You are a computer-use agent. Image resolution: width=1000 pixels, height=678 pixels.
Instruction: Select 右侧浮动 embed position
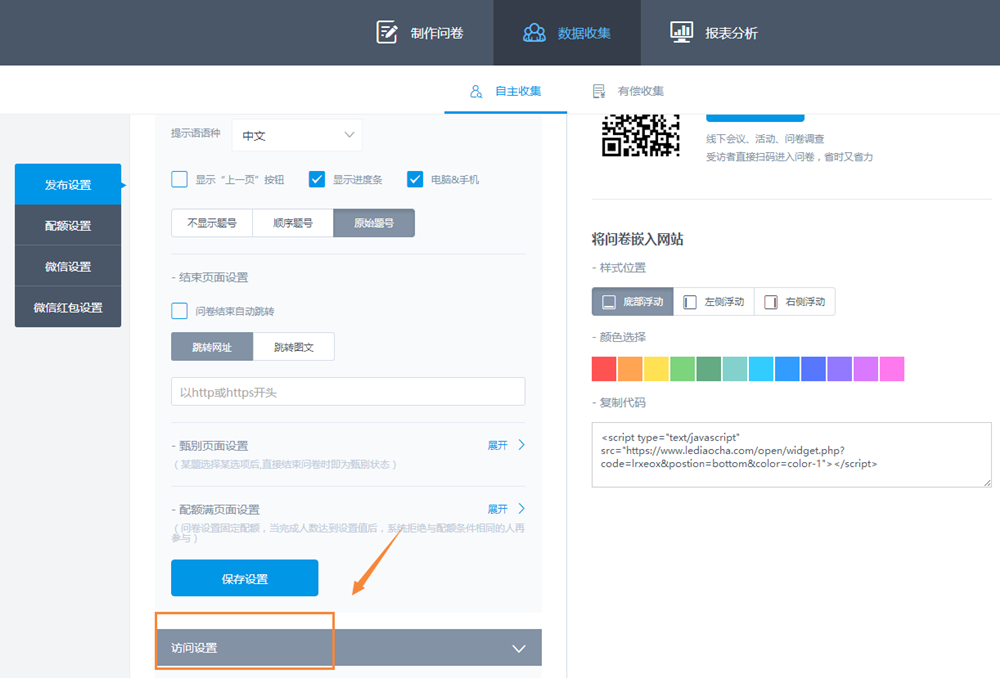[x=795, y=302]
